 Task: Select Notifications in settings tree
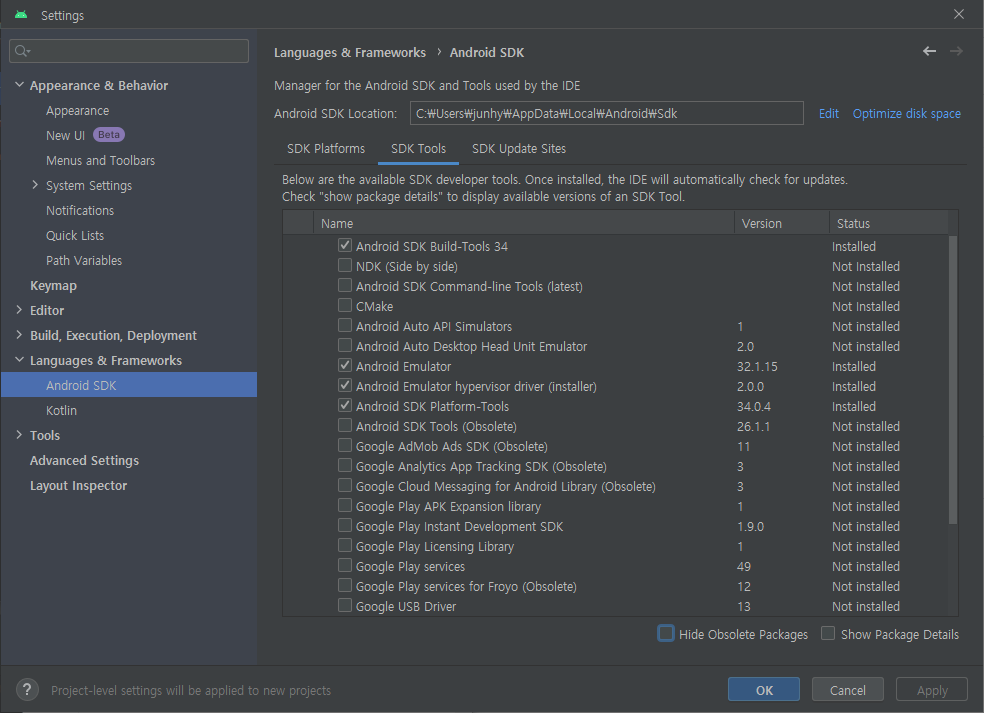coord(80,210)
